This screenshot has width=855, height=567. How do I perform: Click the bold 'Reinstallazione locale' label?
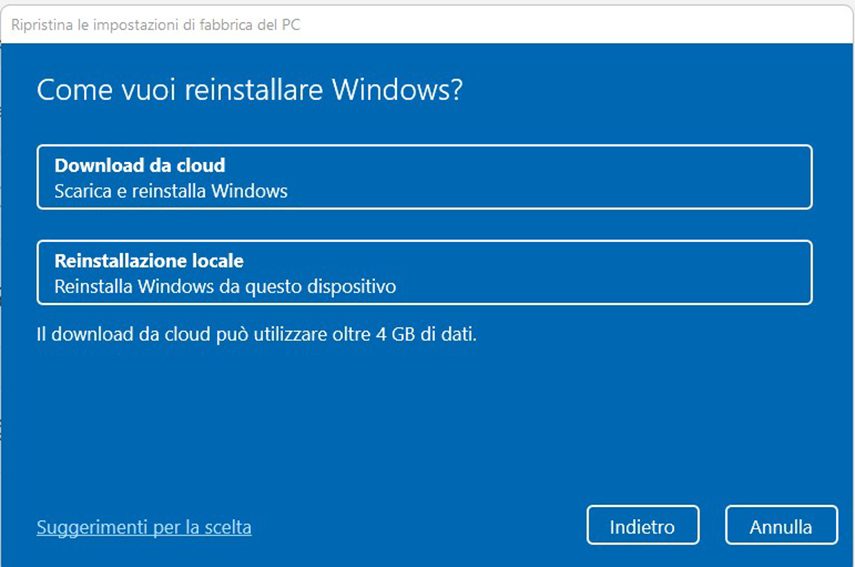coord(148,261)
